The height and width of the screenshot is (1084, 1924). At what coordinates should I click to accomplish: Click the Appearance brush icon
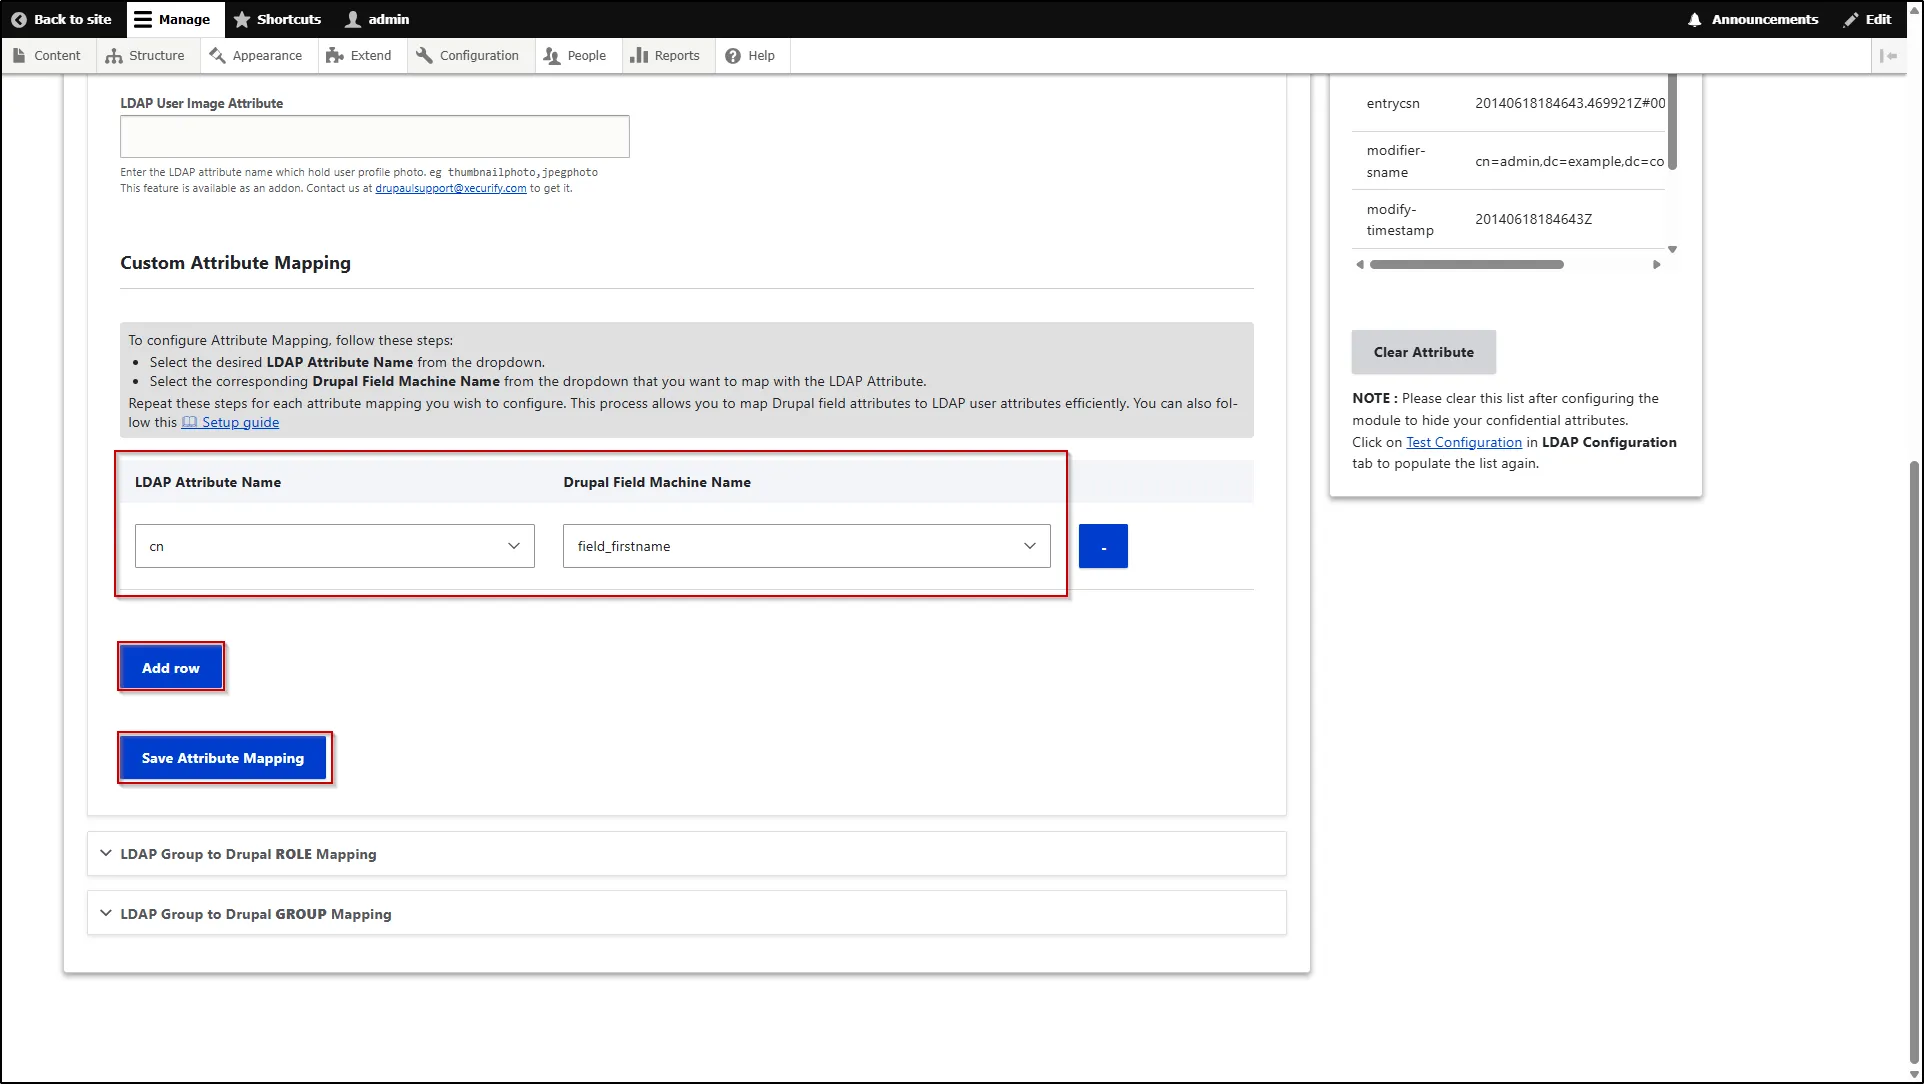(x=218, y=55)
